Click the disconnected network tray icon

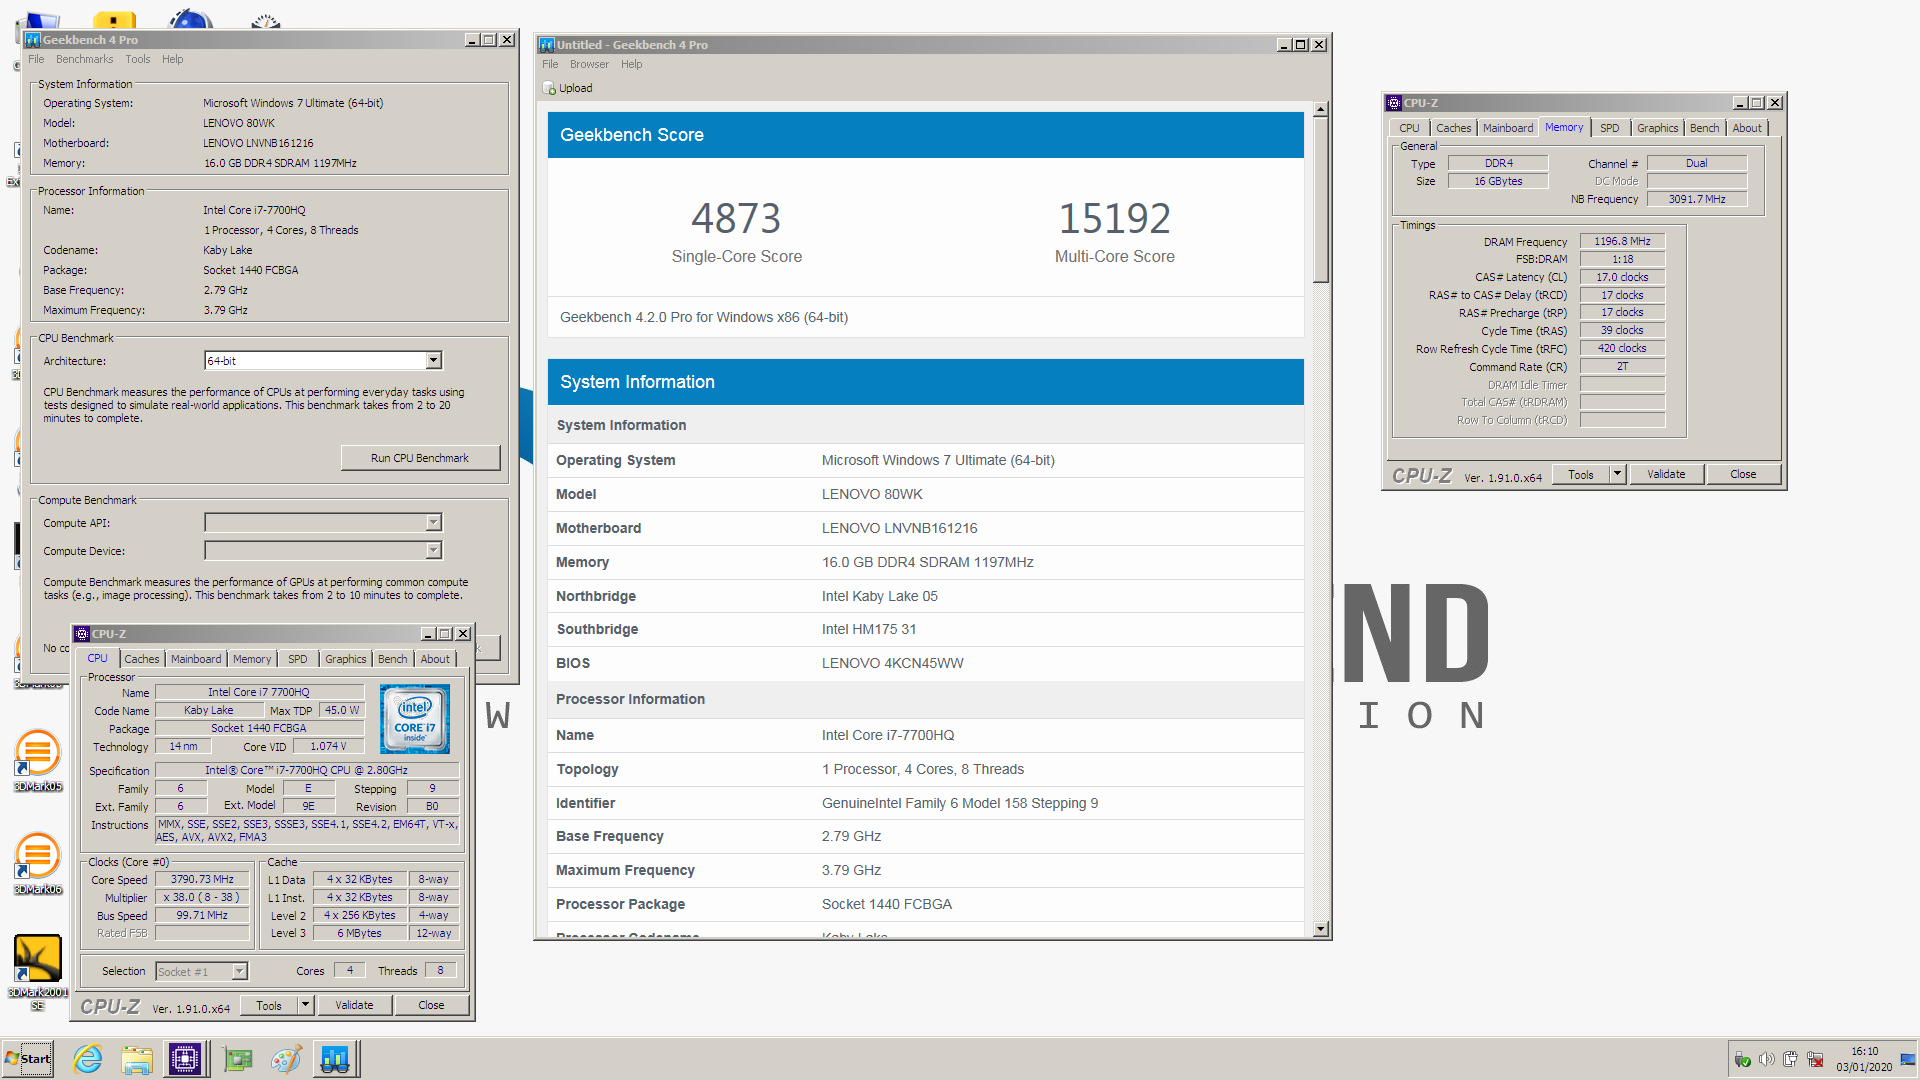point(1815,1060)
